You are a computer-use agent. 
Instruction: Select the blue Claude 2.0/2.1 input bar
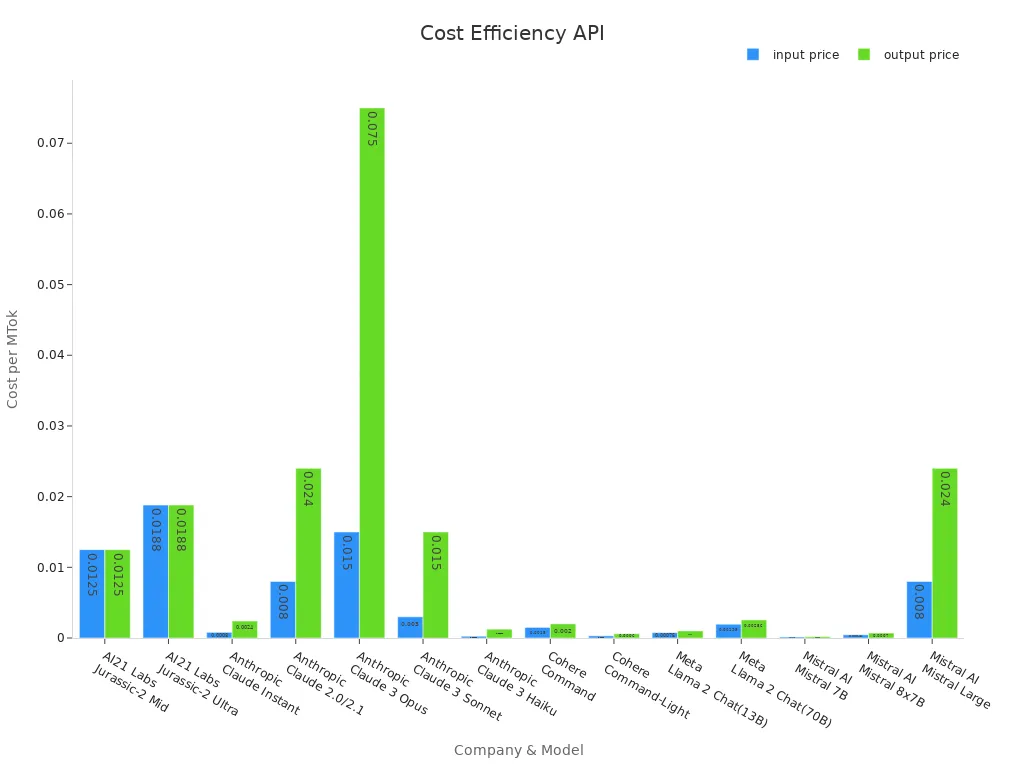(x=283, y=610)
